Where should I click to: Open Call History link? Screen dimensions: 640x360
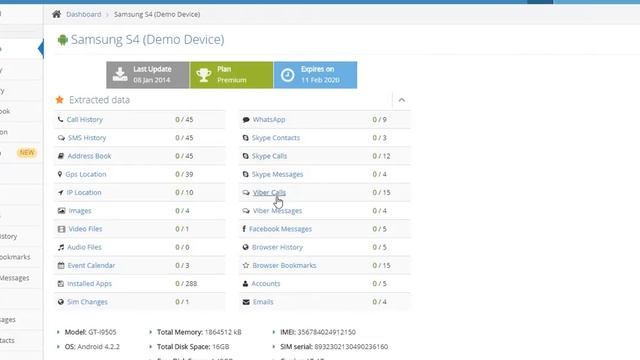click(84, 120)
